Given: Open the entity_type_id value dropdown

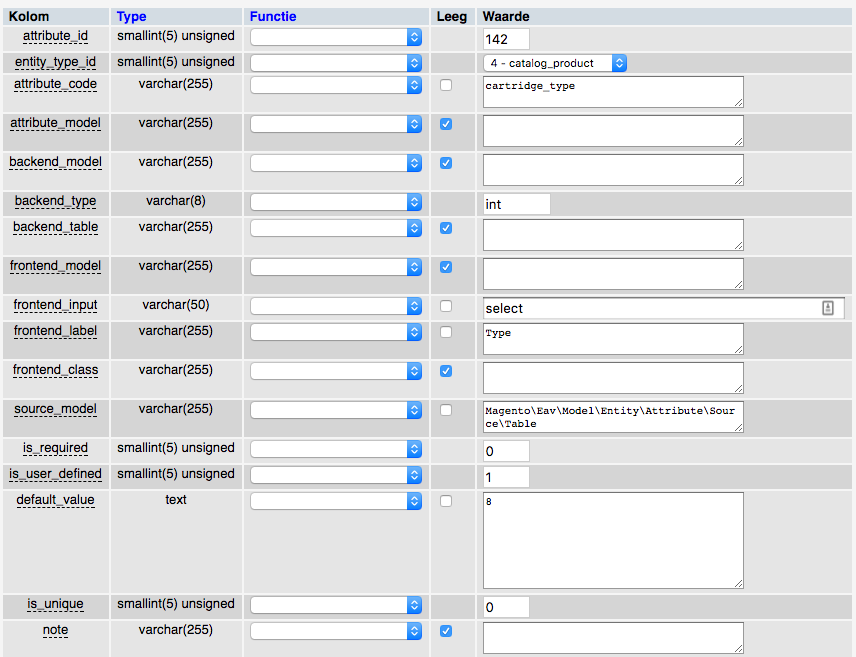Looking at the screenshot, I should click(553, 61).
